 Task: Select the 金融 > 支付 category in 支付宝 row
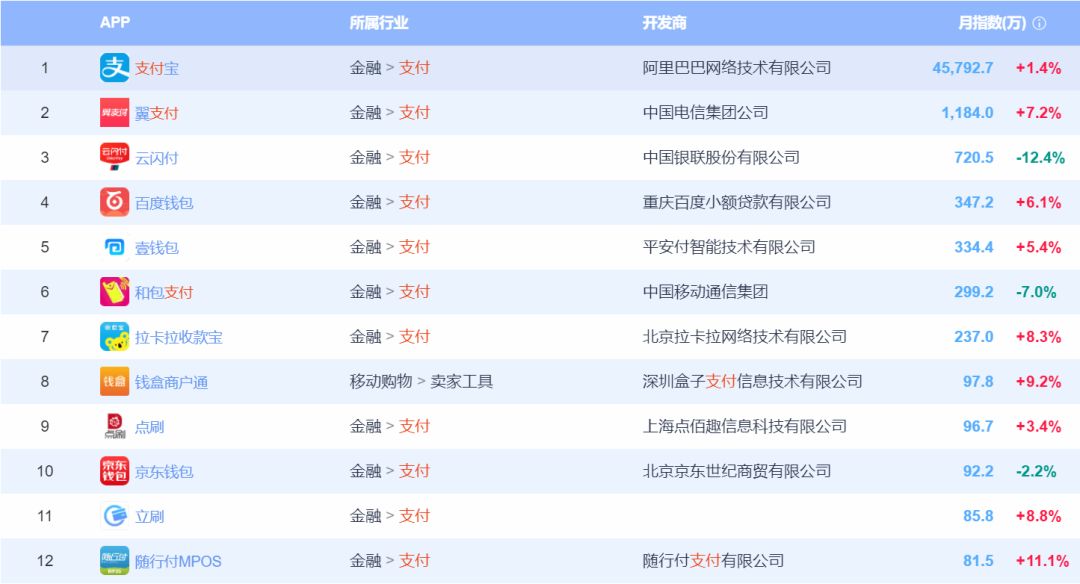pyautogui.click(x=390, y=67)
